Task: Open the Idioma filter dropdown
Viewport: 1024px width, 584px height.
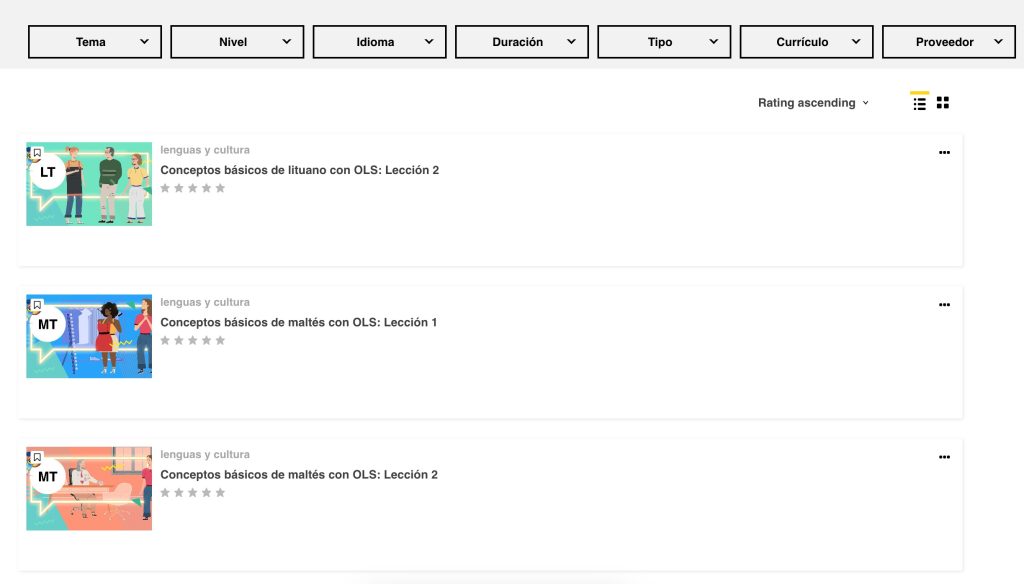Action: [x=379, y=42]
